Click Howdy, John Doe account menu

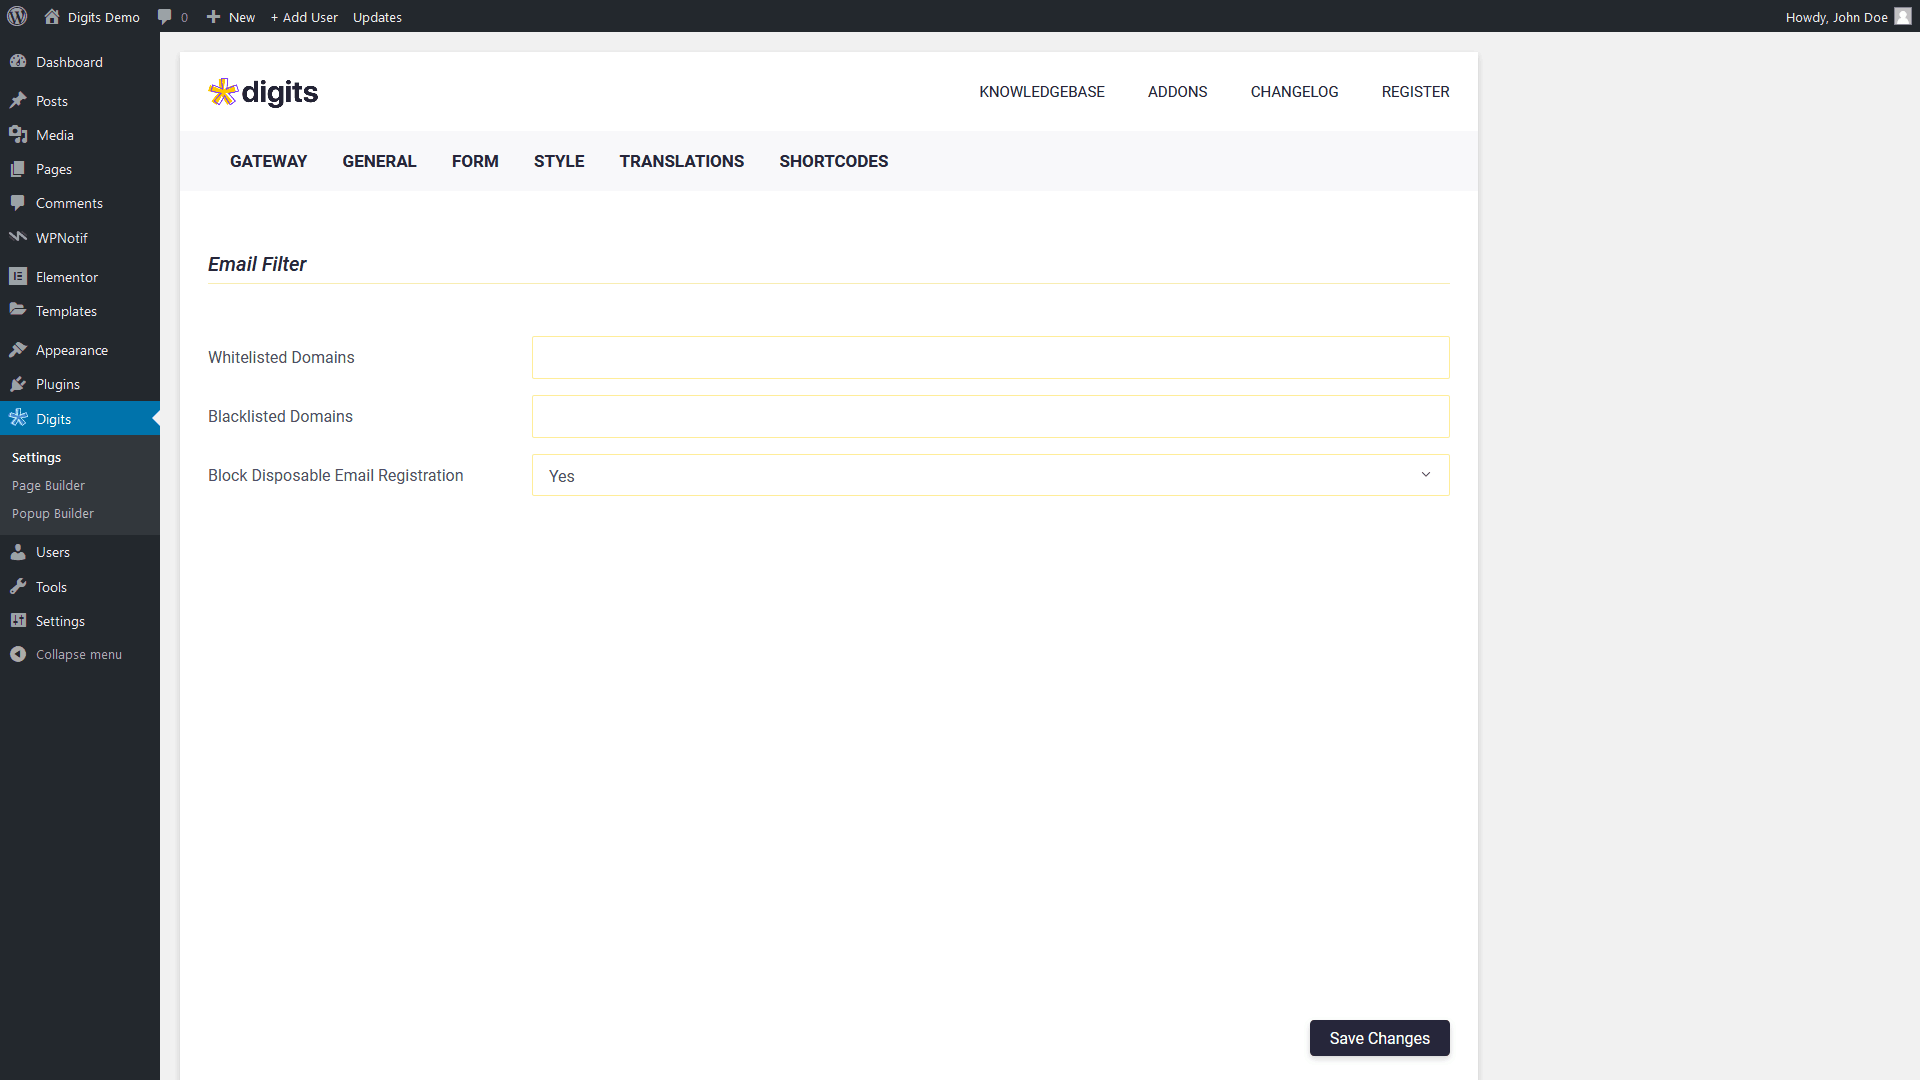[1847, 16]
